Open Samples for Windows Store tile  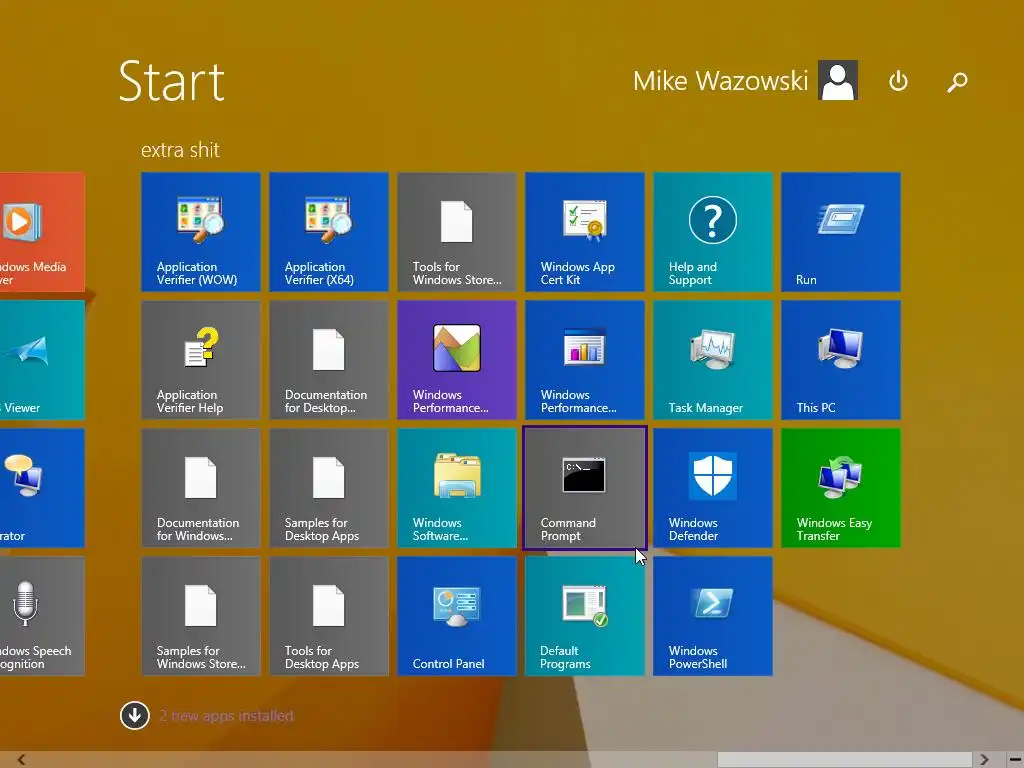click(200, 616)
